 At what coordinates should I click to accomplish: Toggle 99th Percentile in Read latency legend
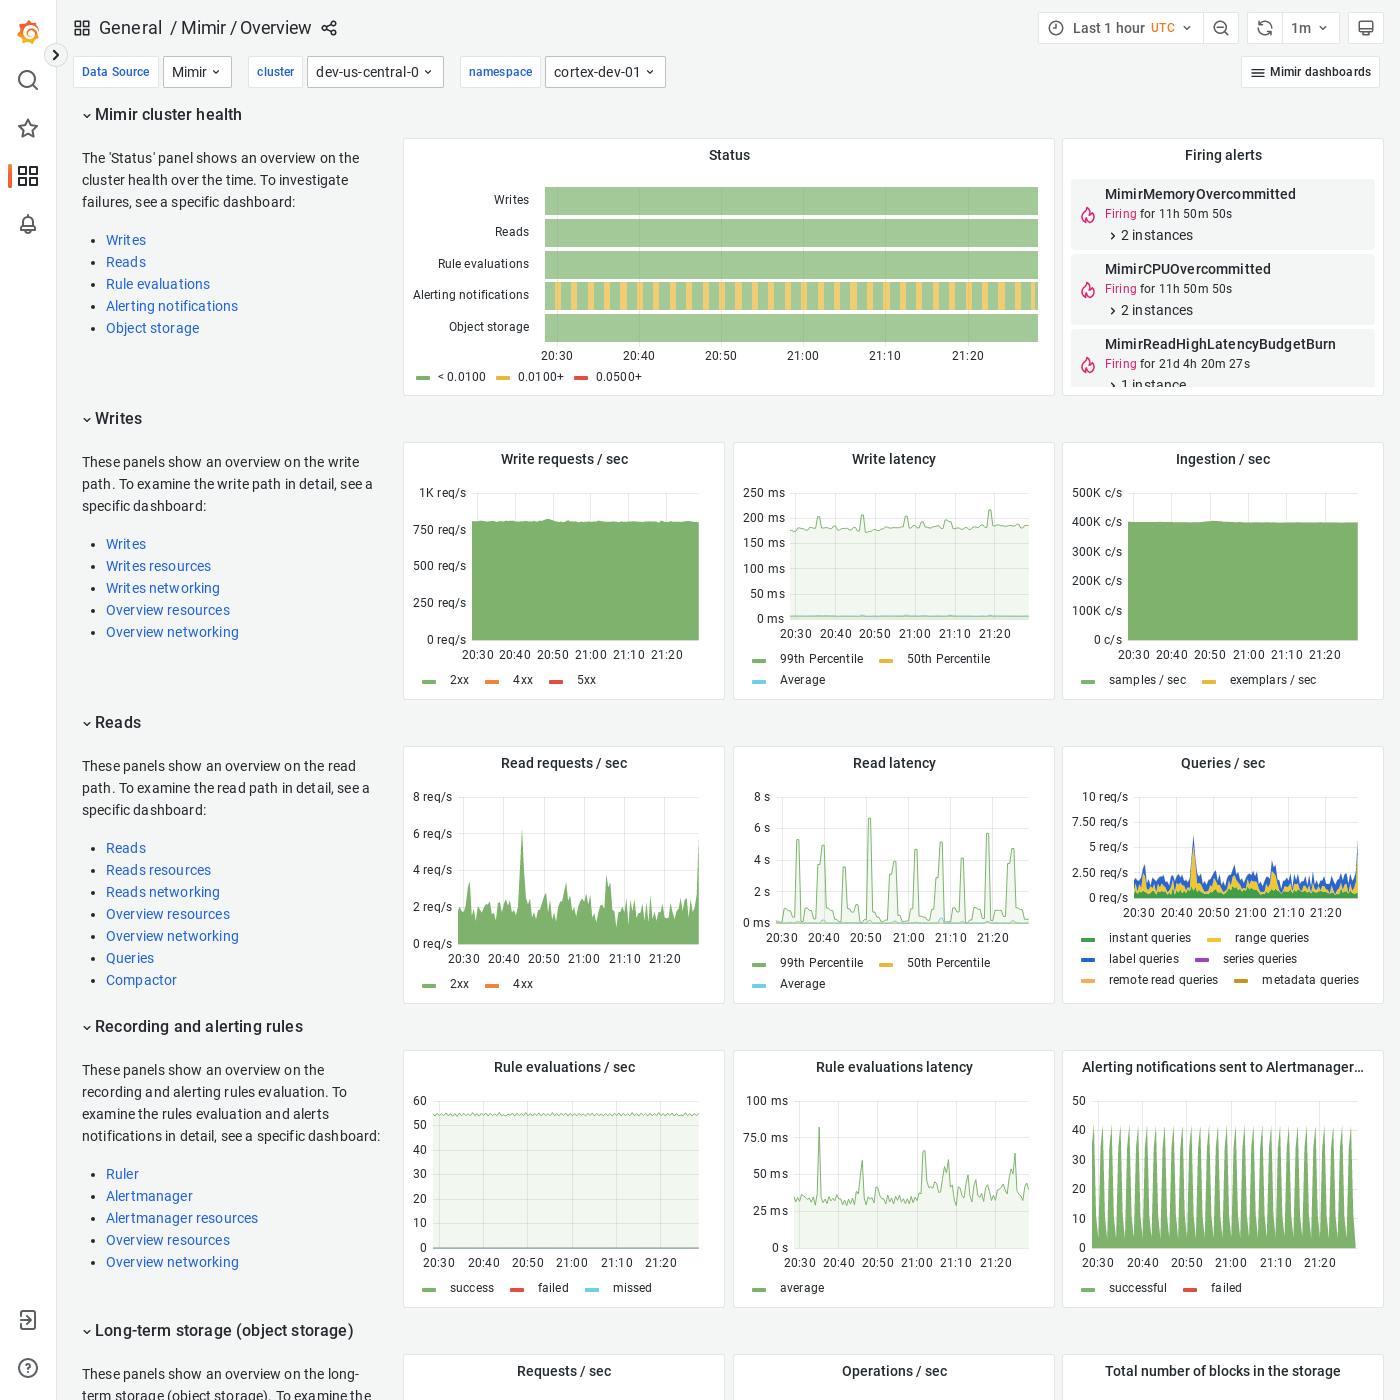tap(821, 962)
